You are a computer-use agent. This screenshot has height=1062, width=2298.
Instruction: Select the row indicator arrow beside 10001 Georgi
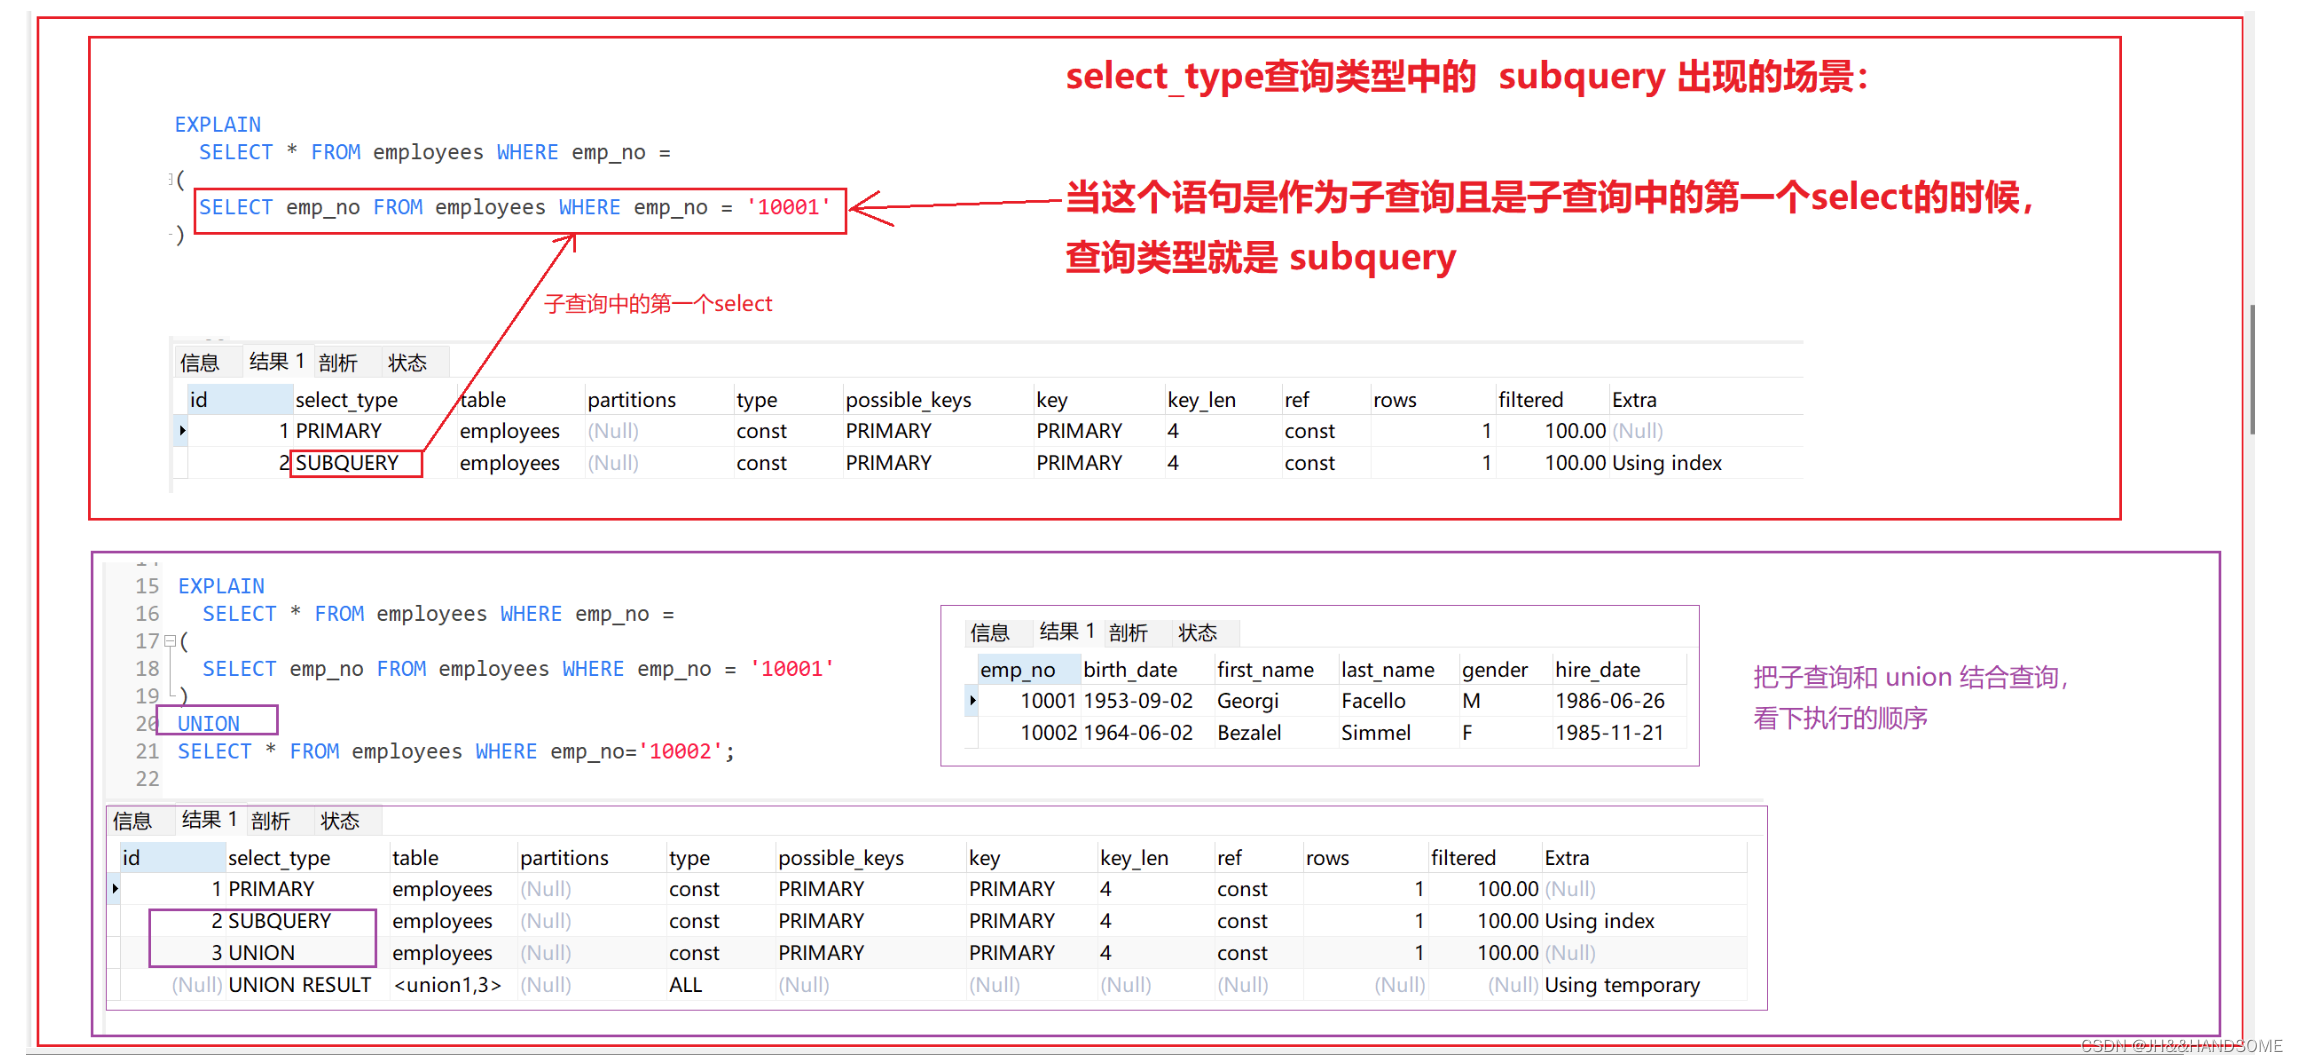coord(972,701)
